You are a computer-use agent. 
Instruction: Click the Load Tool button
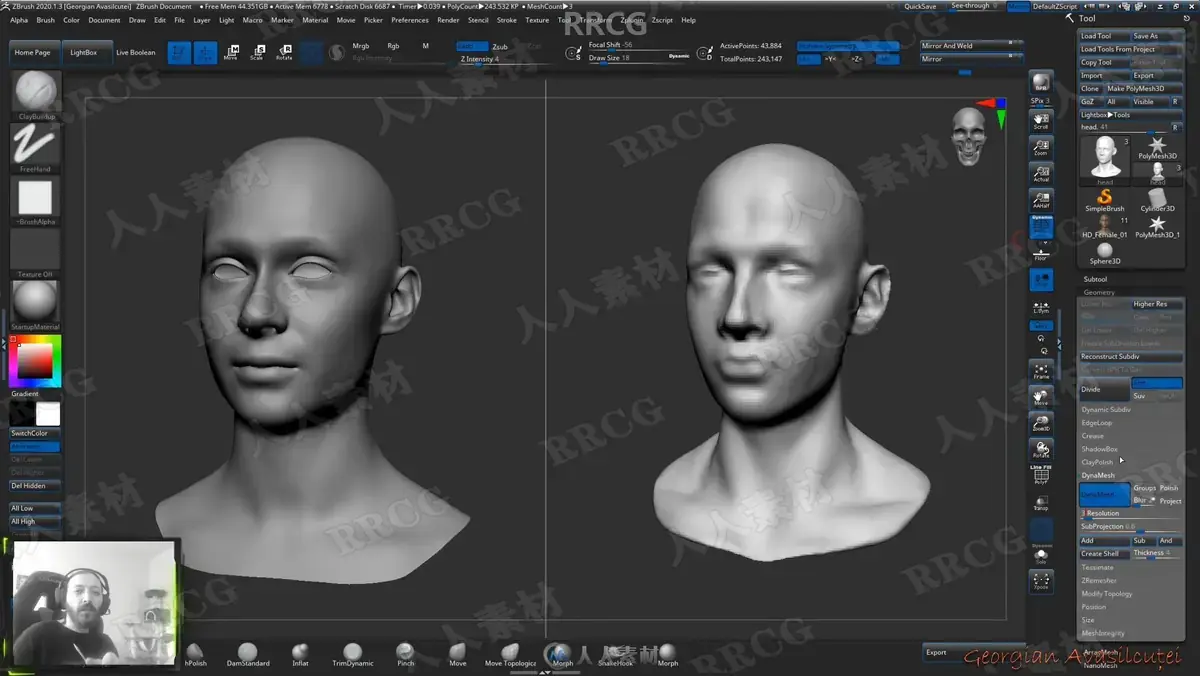[x=1104, y=36]
